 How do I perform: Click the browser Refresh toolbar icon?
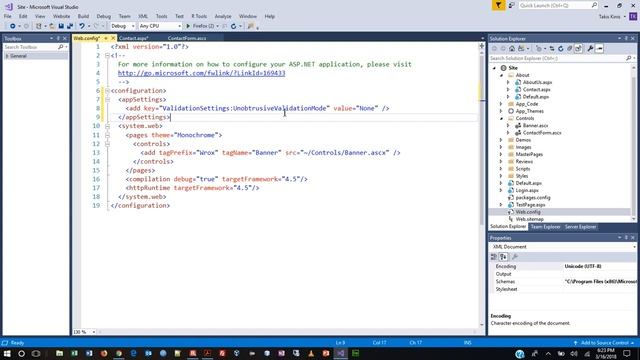pyautogui.click(x=233, y=26)
